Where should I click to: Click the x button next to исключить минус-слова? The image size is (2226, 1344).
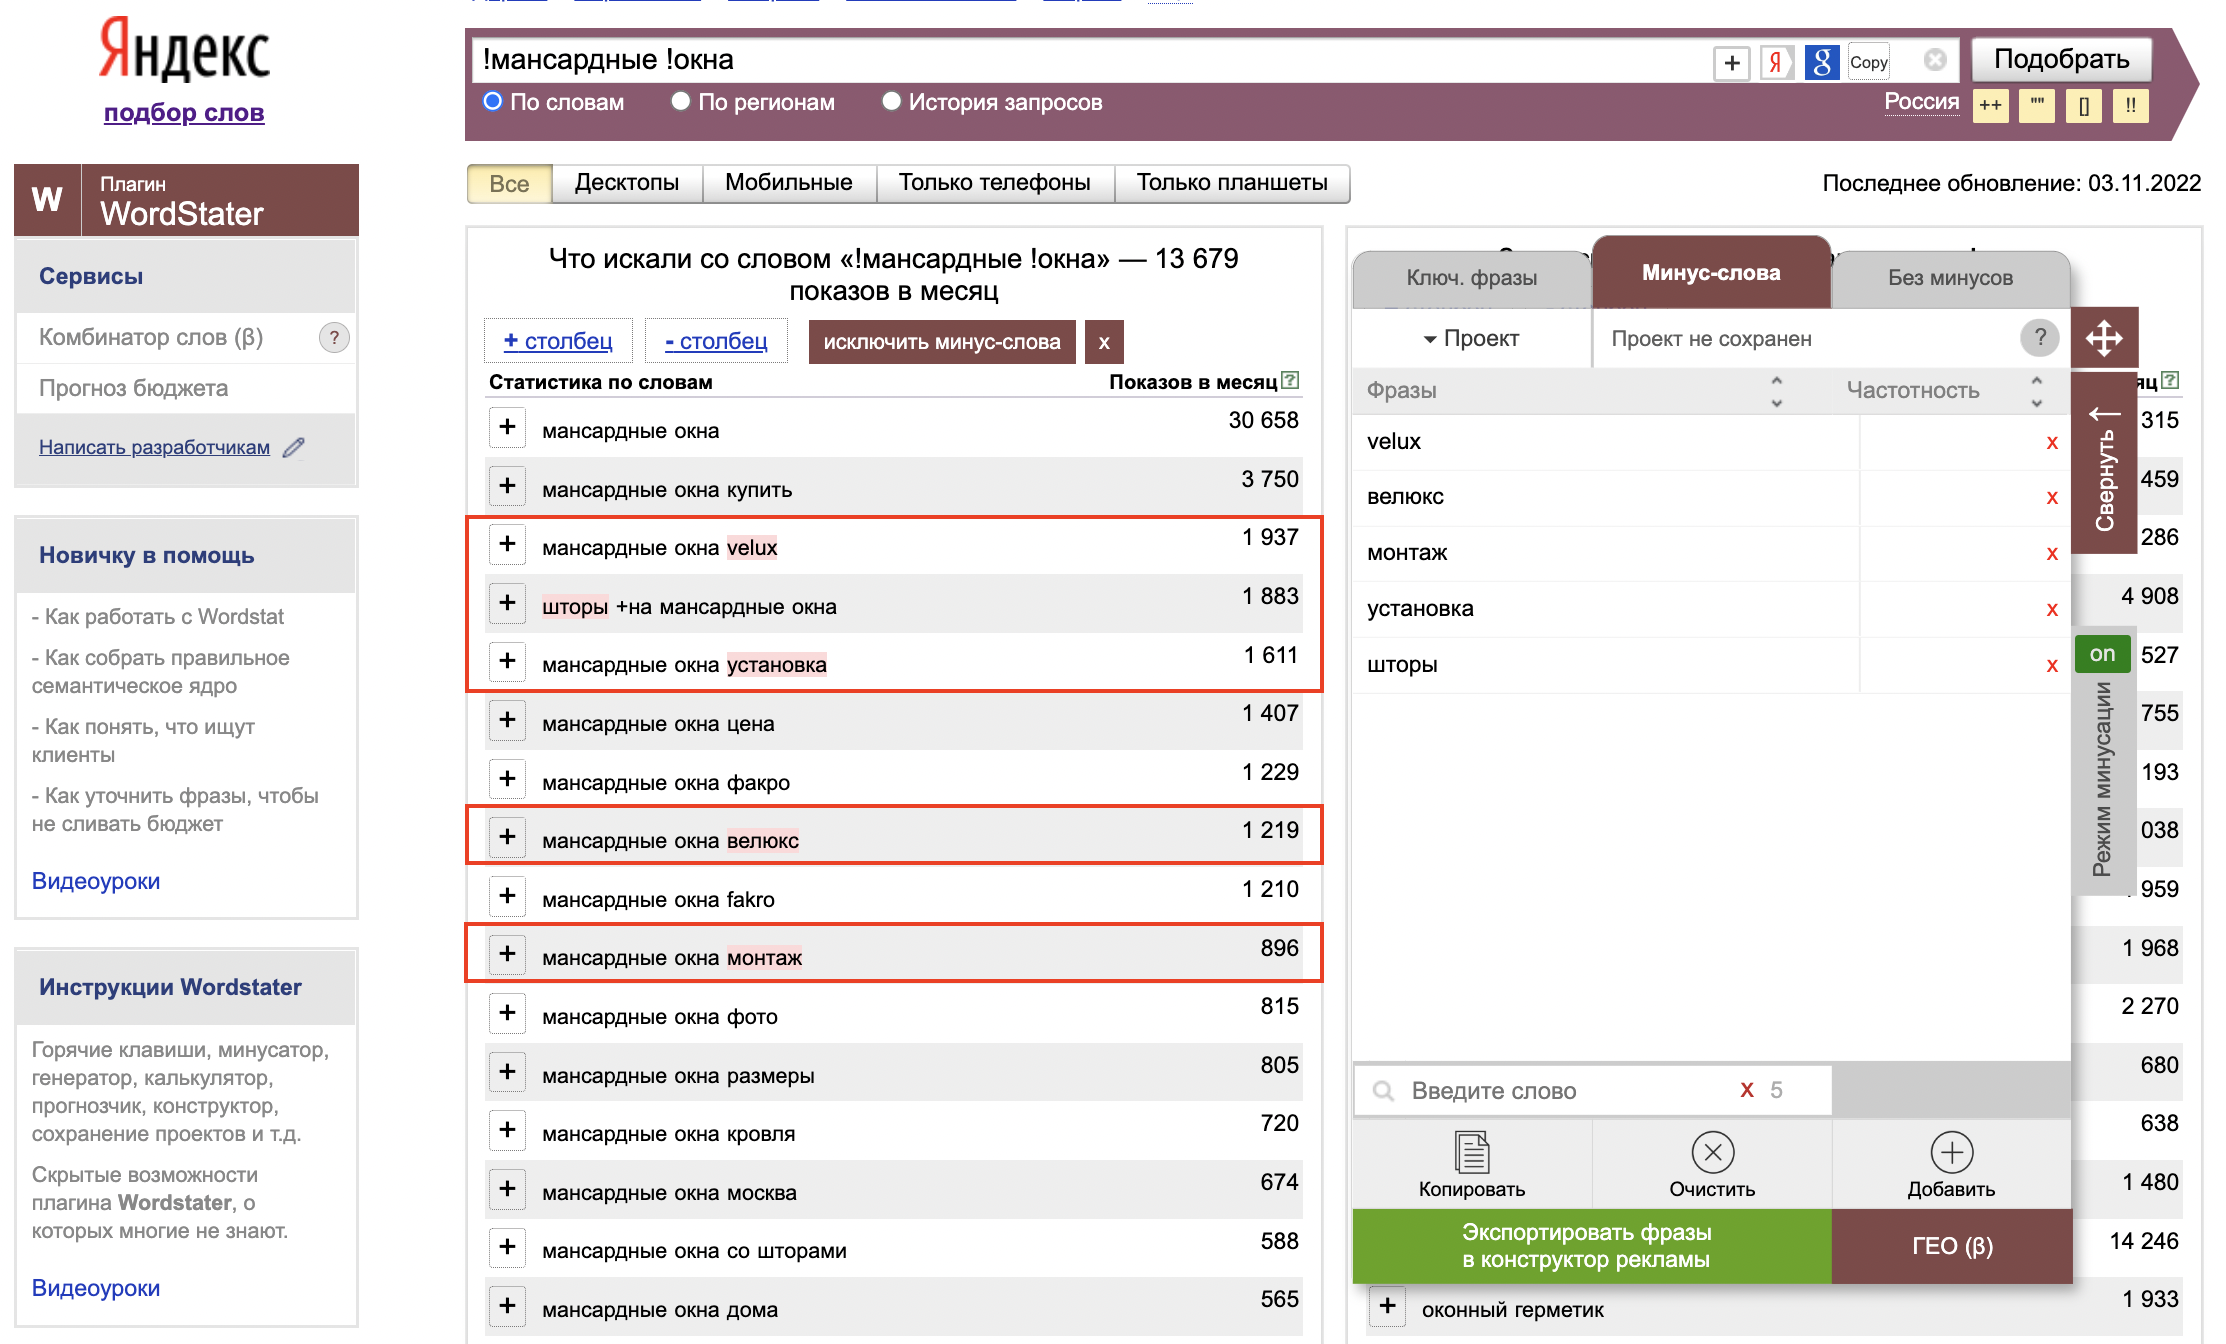[1104, 342]
